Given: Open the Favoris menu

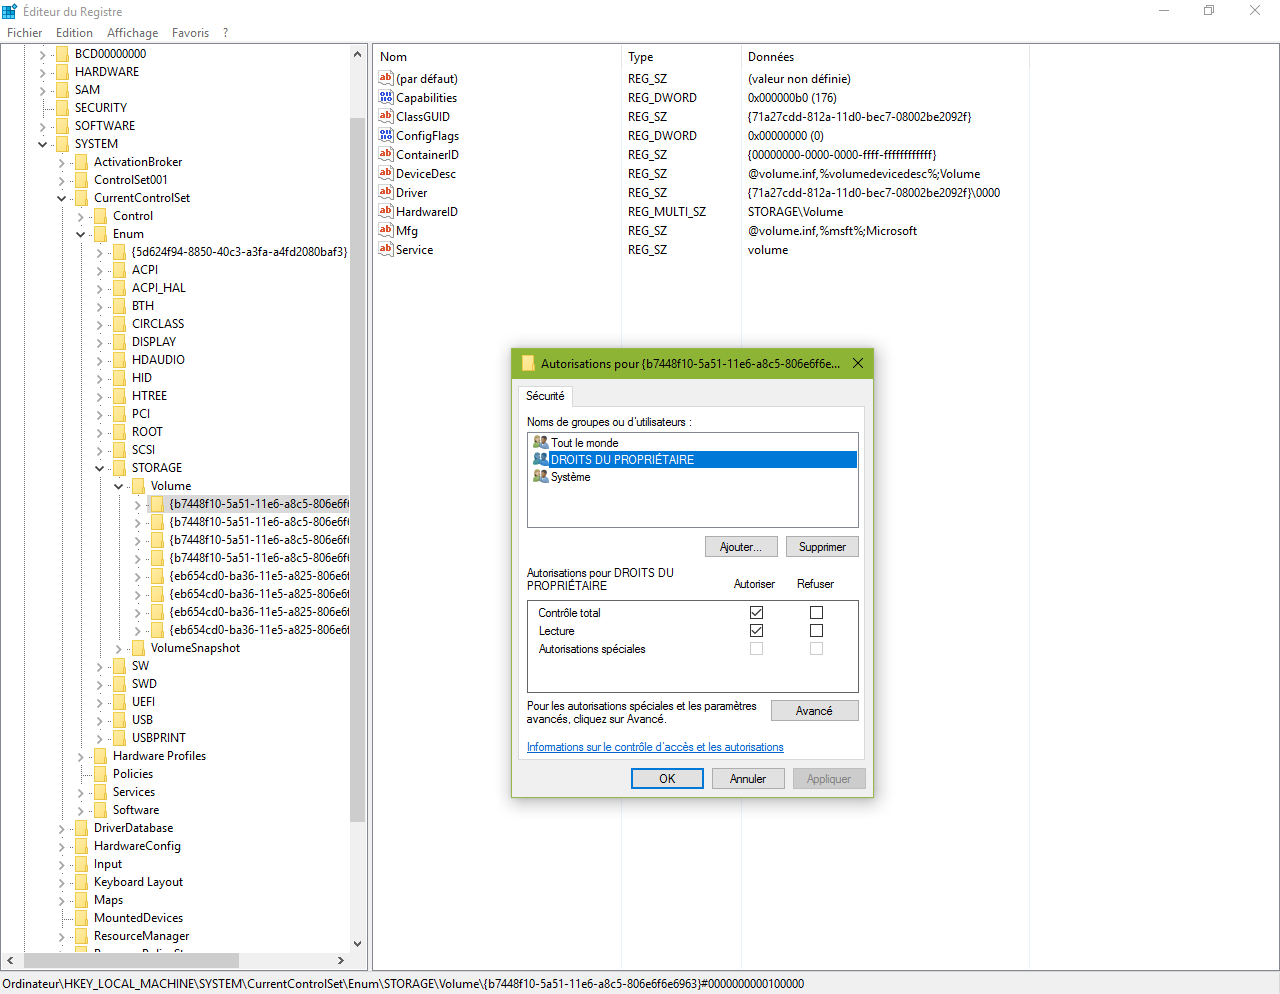Looking at the screenshot, I should pos(190,33).
